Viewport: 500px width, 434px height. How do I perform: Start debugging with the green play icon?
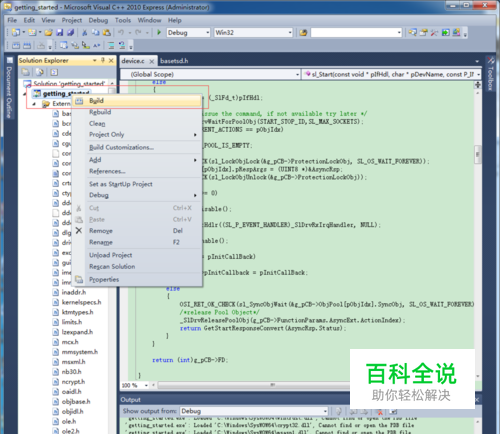coord(159,32)
